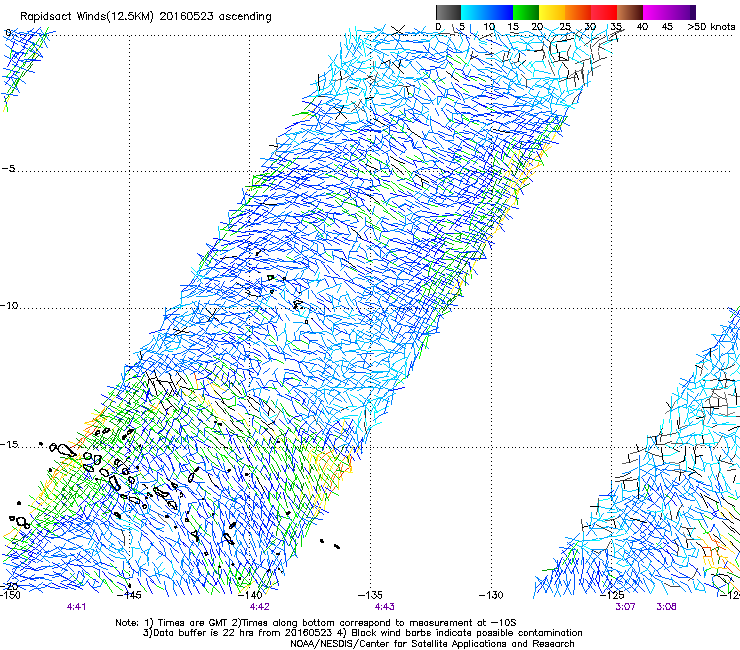This screenshot has width=740, height=650.
Task: Click the '-15' latitude label
Action: (x=9, y=445)
